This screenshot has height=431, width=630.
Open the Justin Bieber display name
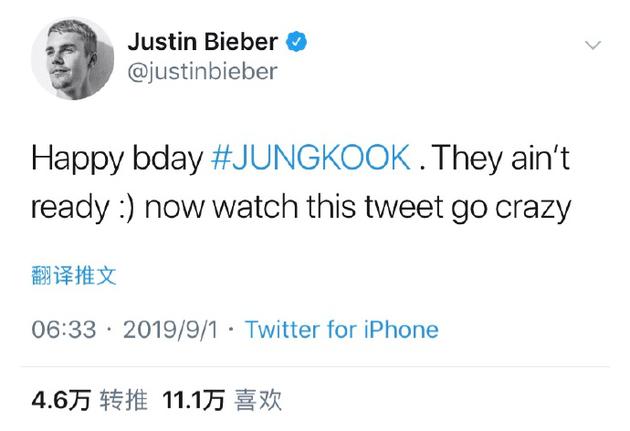[x=204, y=42]
